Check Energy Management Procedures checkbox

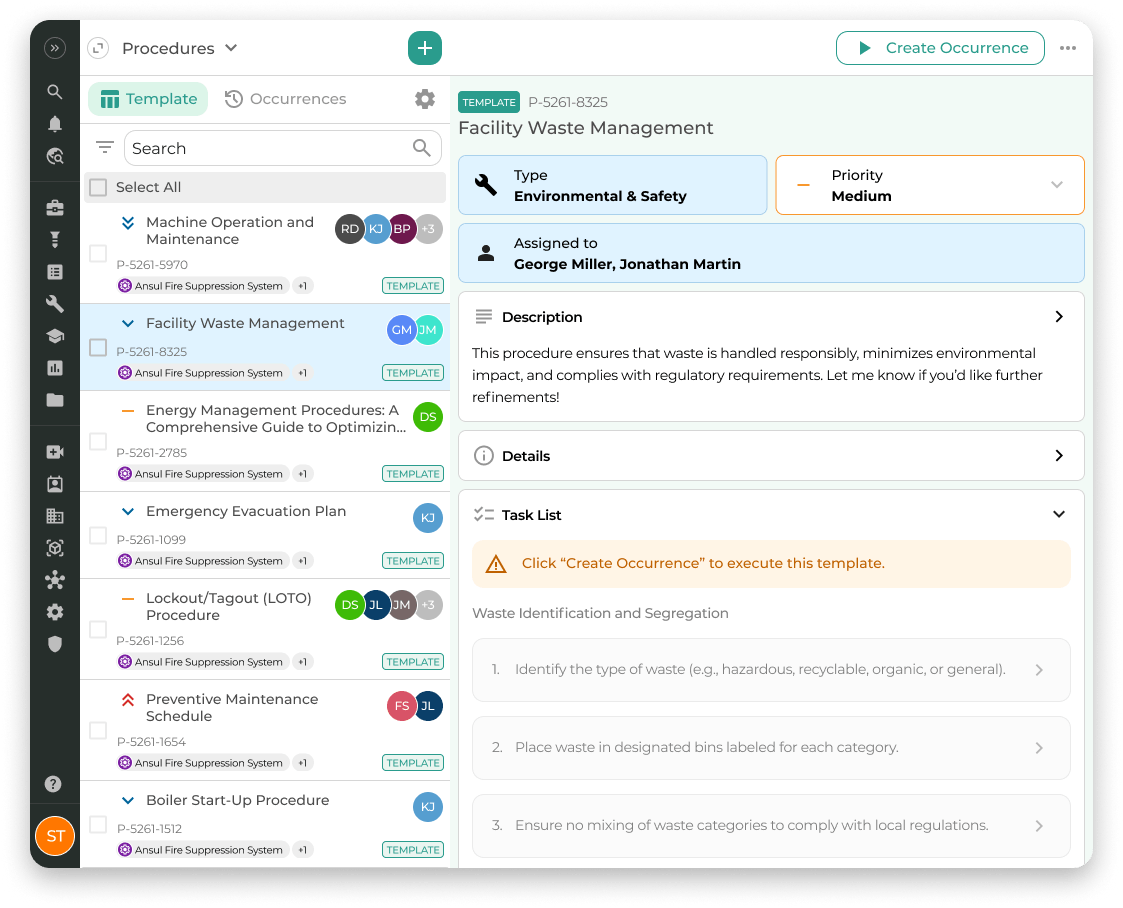click(x=97, y=441)
